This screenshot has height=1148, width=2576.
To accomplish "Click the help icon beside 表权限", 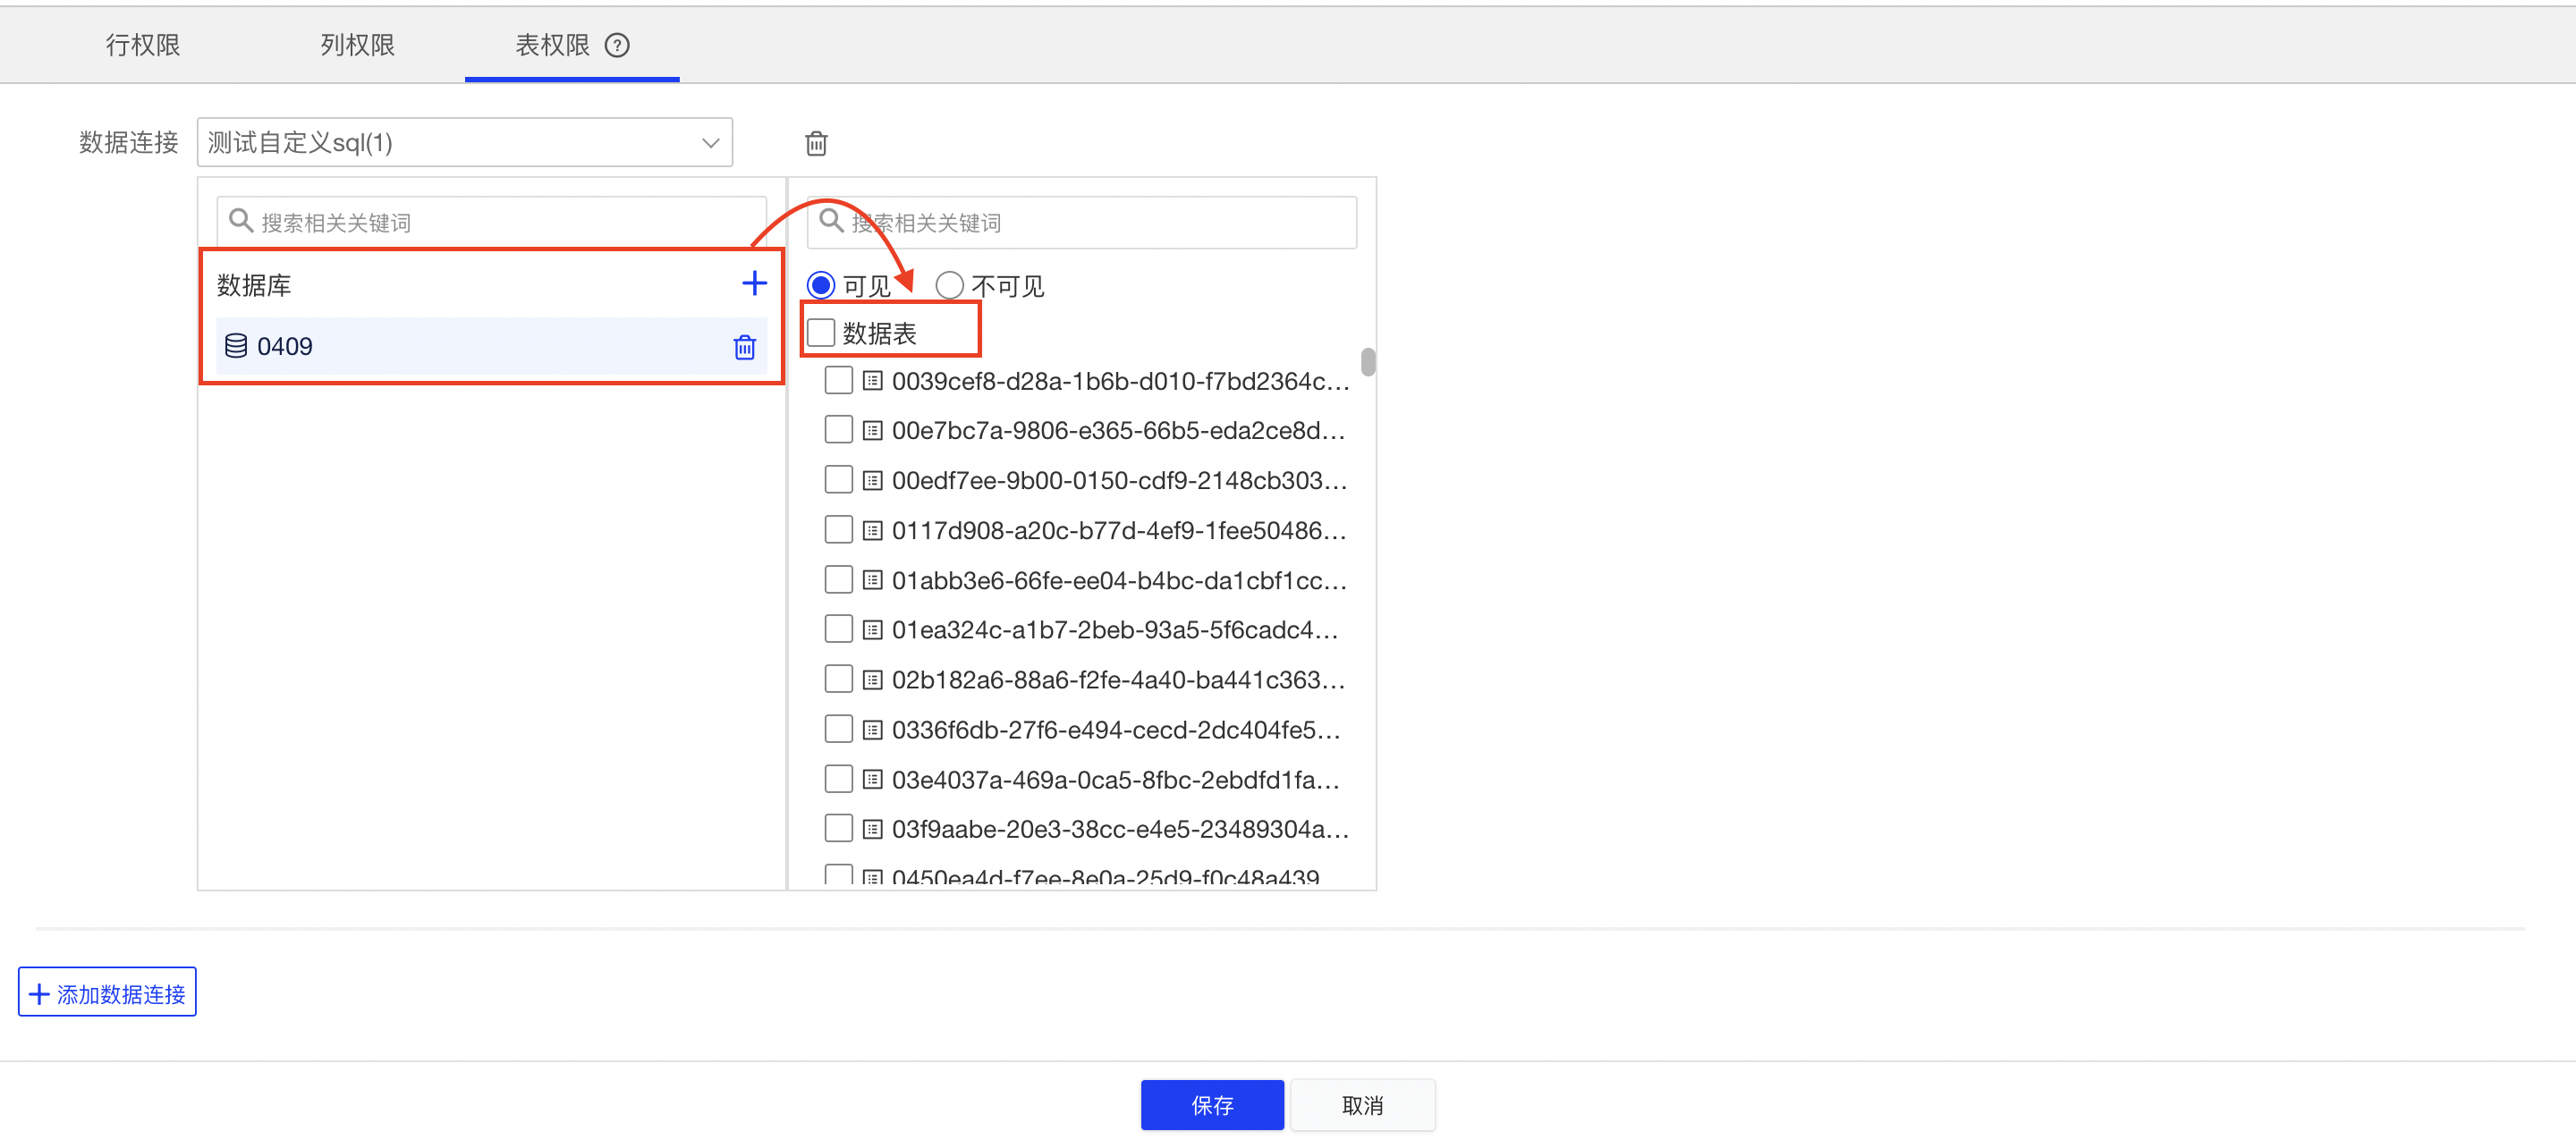I will point(617,45).
